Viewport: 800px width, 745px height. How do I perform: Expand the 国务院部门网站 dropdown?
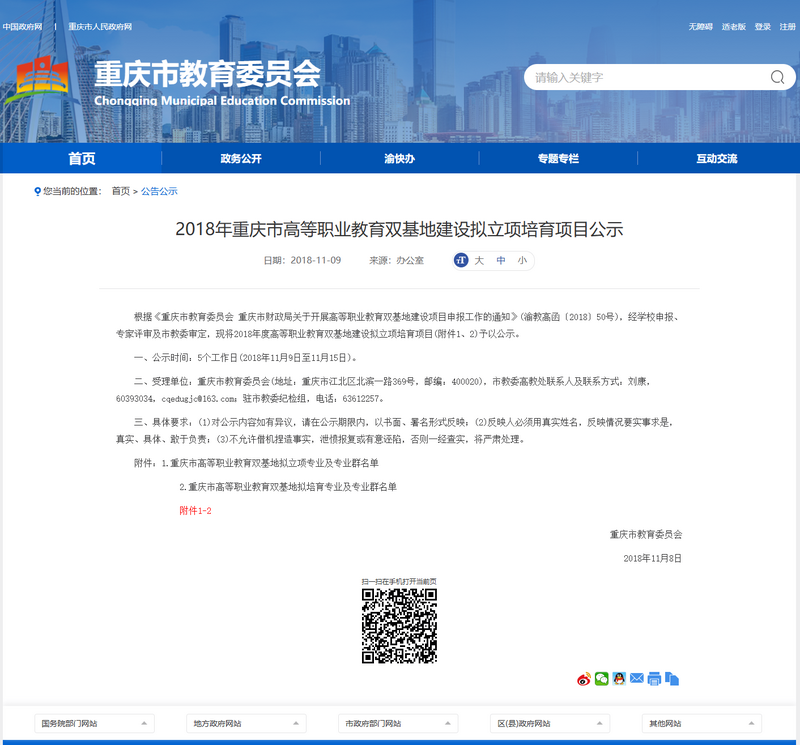click(x=94, y=723)
